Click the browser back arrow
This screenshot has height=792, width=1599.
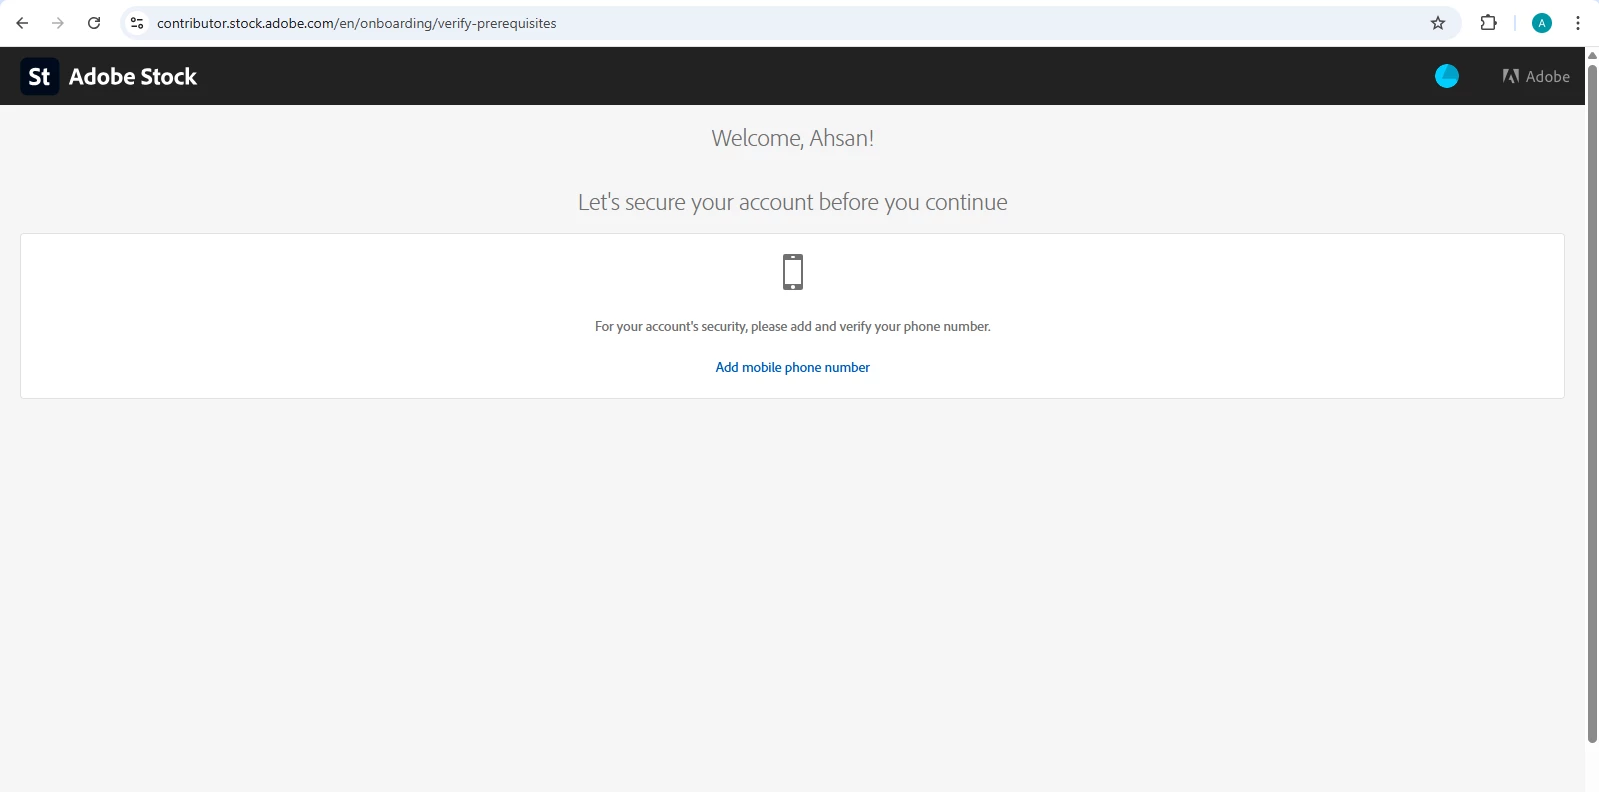(x=22, y=23)
